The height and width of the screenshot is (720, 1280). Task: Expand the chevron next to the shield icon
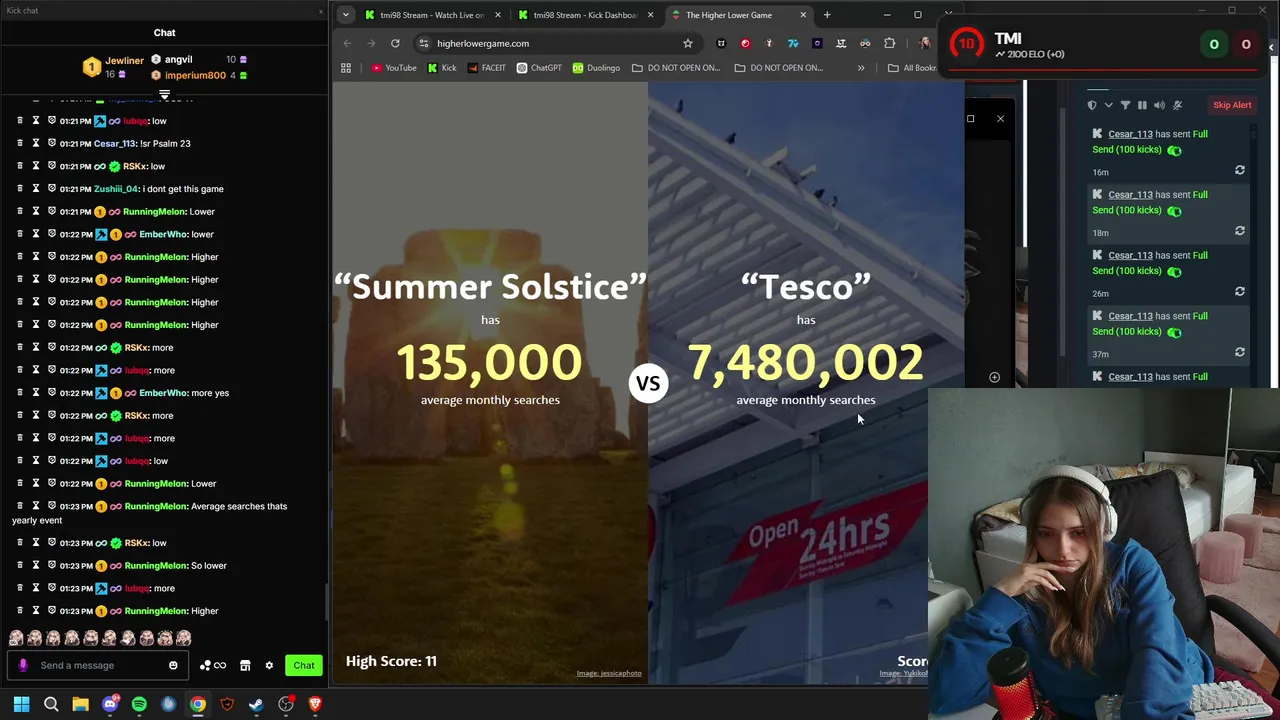point(1108,105)
